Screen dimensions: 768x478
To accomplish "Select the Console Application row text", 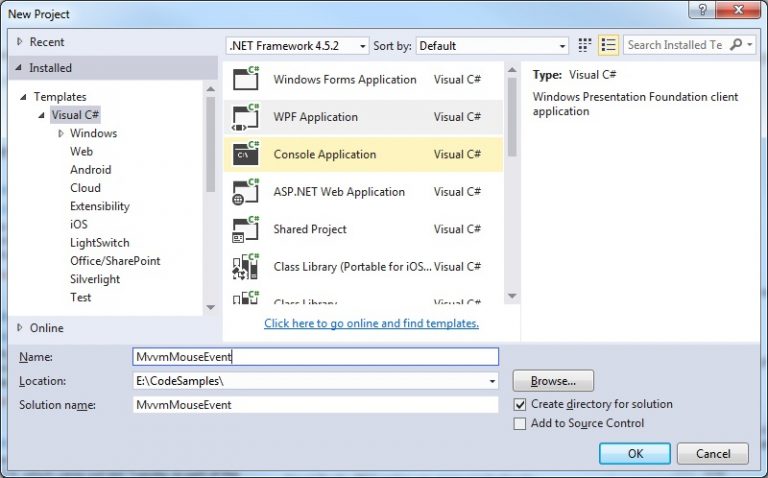I will click(x=325, y=154).
